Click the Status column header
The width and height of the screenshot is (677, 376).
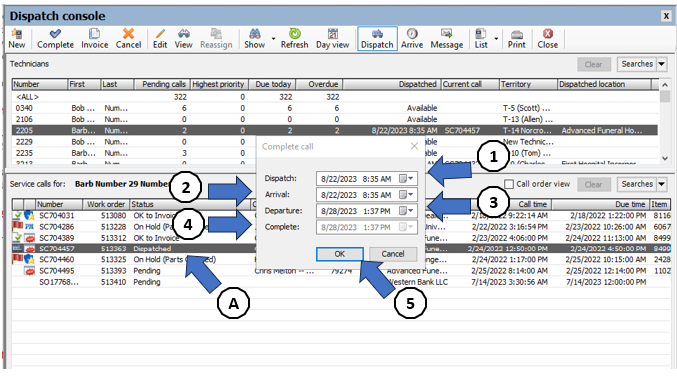point(190,204)
